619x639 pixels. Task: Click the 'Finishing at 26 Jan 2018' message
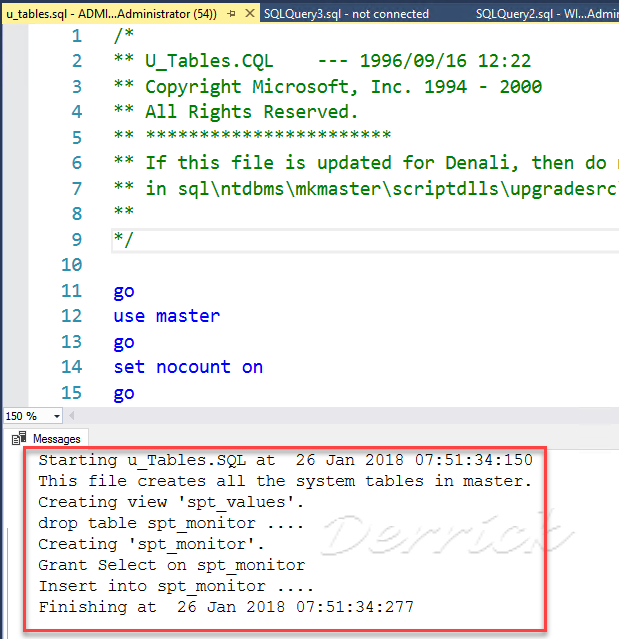tap(226, 607)
